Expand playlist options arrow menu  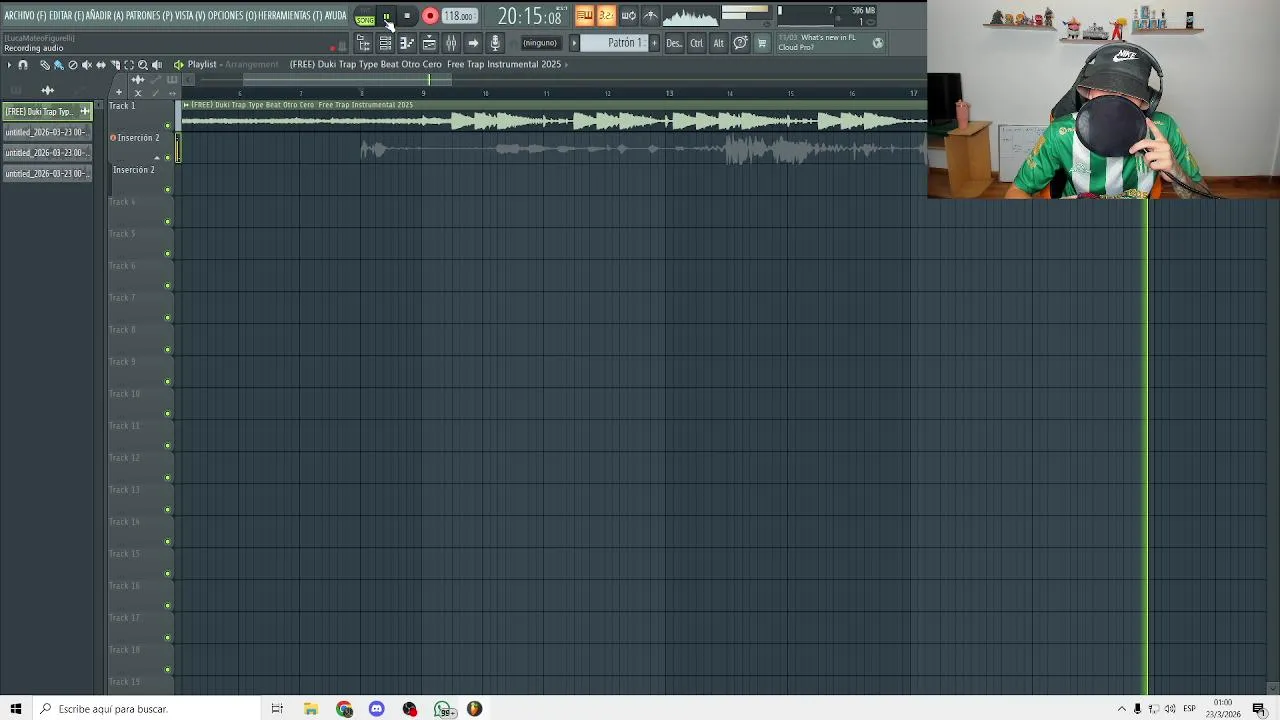point(9,65)
